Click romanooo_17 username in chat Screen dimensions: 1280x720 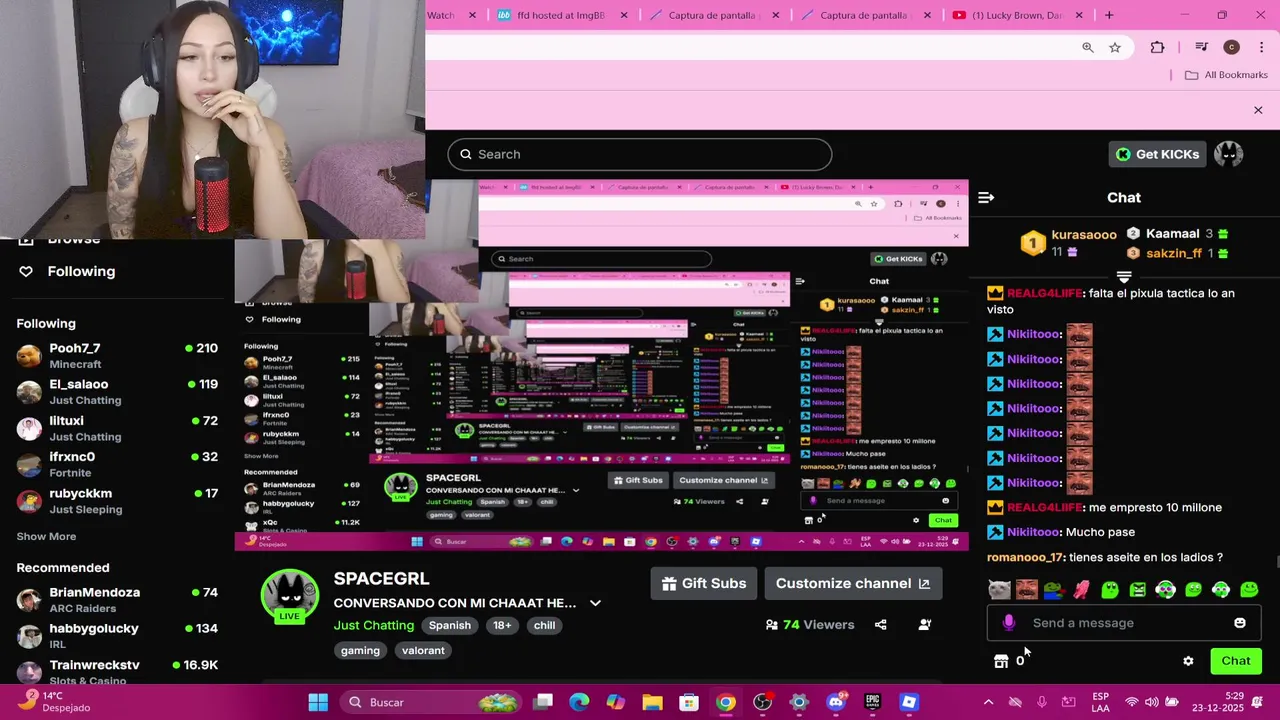(1025, 557)
